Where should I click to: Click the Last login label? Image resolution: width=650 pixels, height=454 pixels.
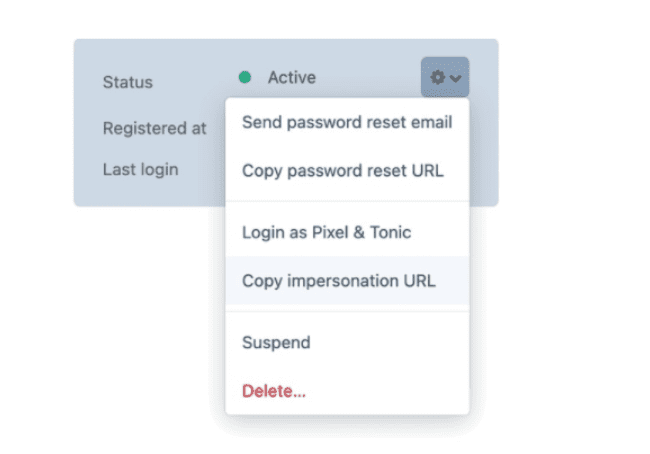coord(140,169)
